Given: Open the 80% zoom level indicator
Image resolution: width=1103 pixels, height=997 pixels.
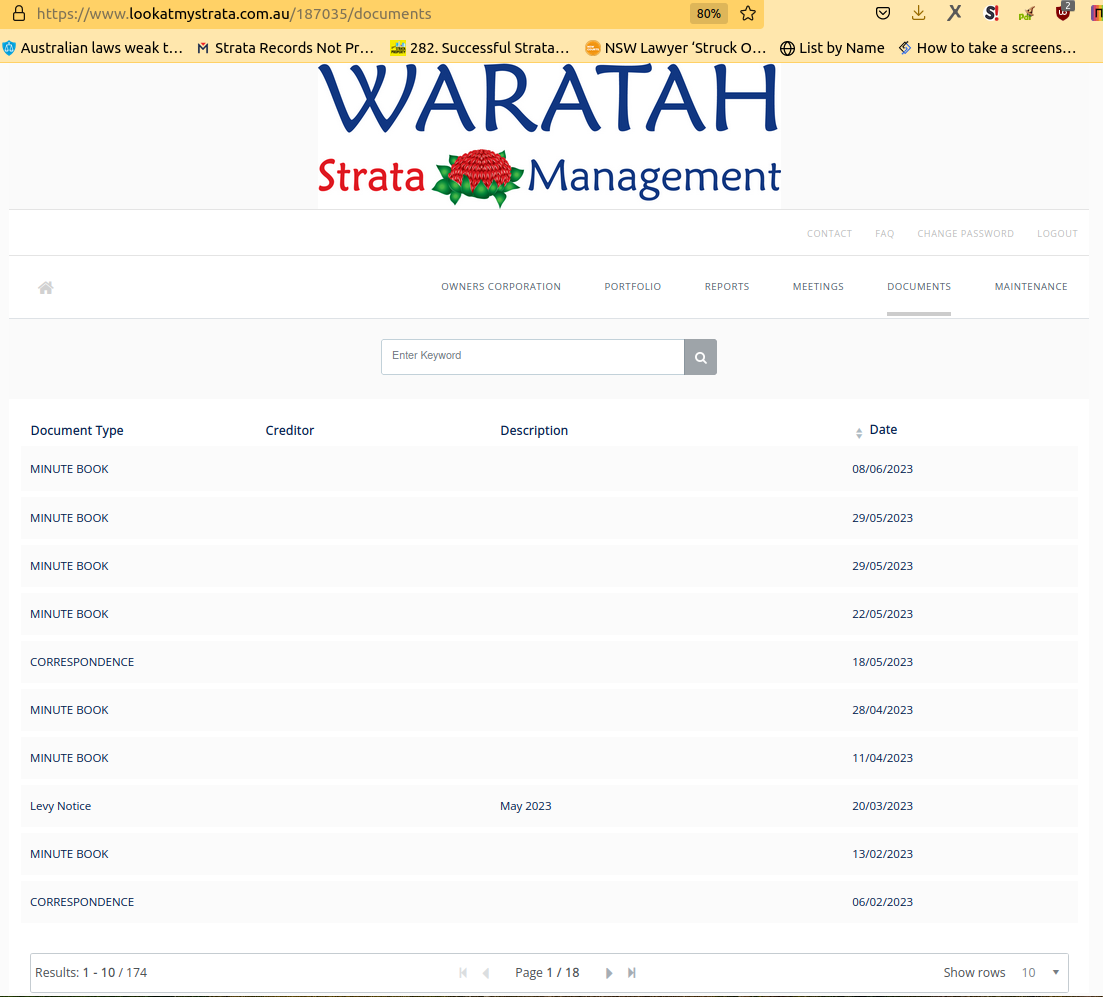Looking at the screenshot, I should point(708,13).
